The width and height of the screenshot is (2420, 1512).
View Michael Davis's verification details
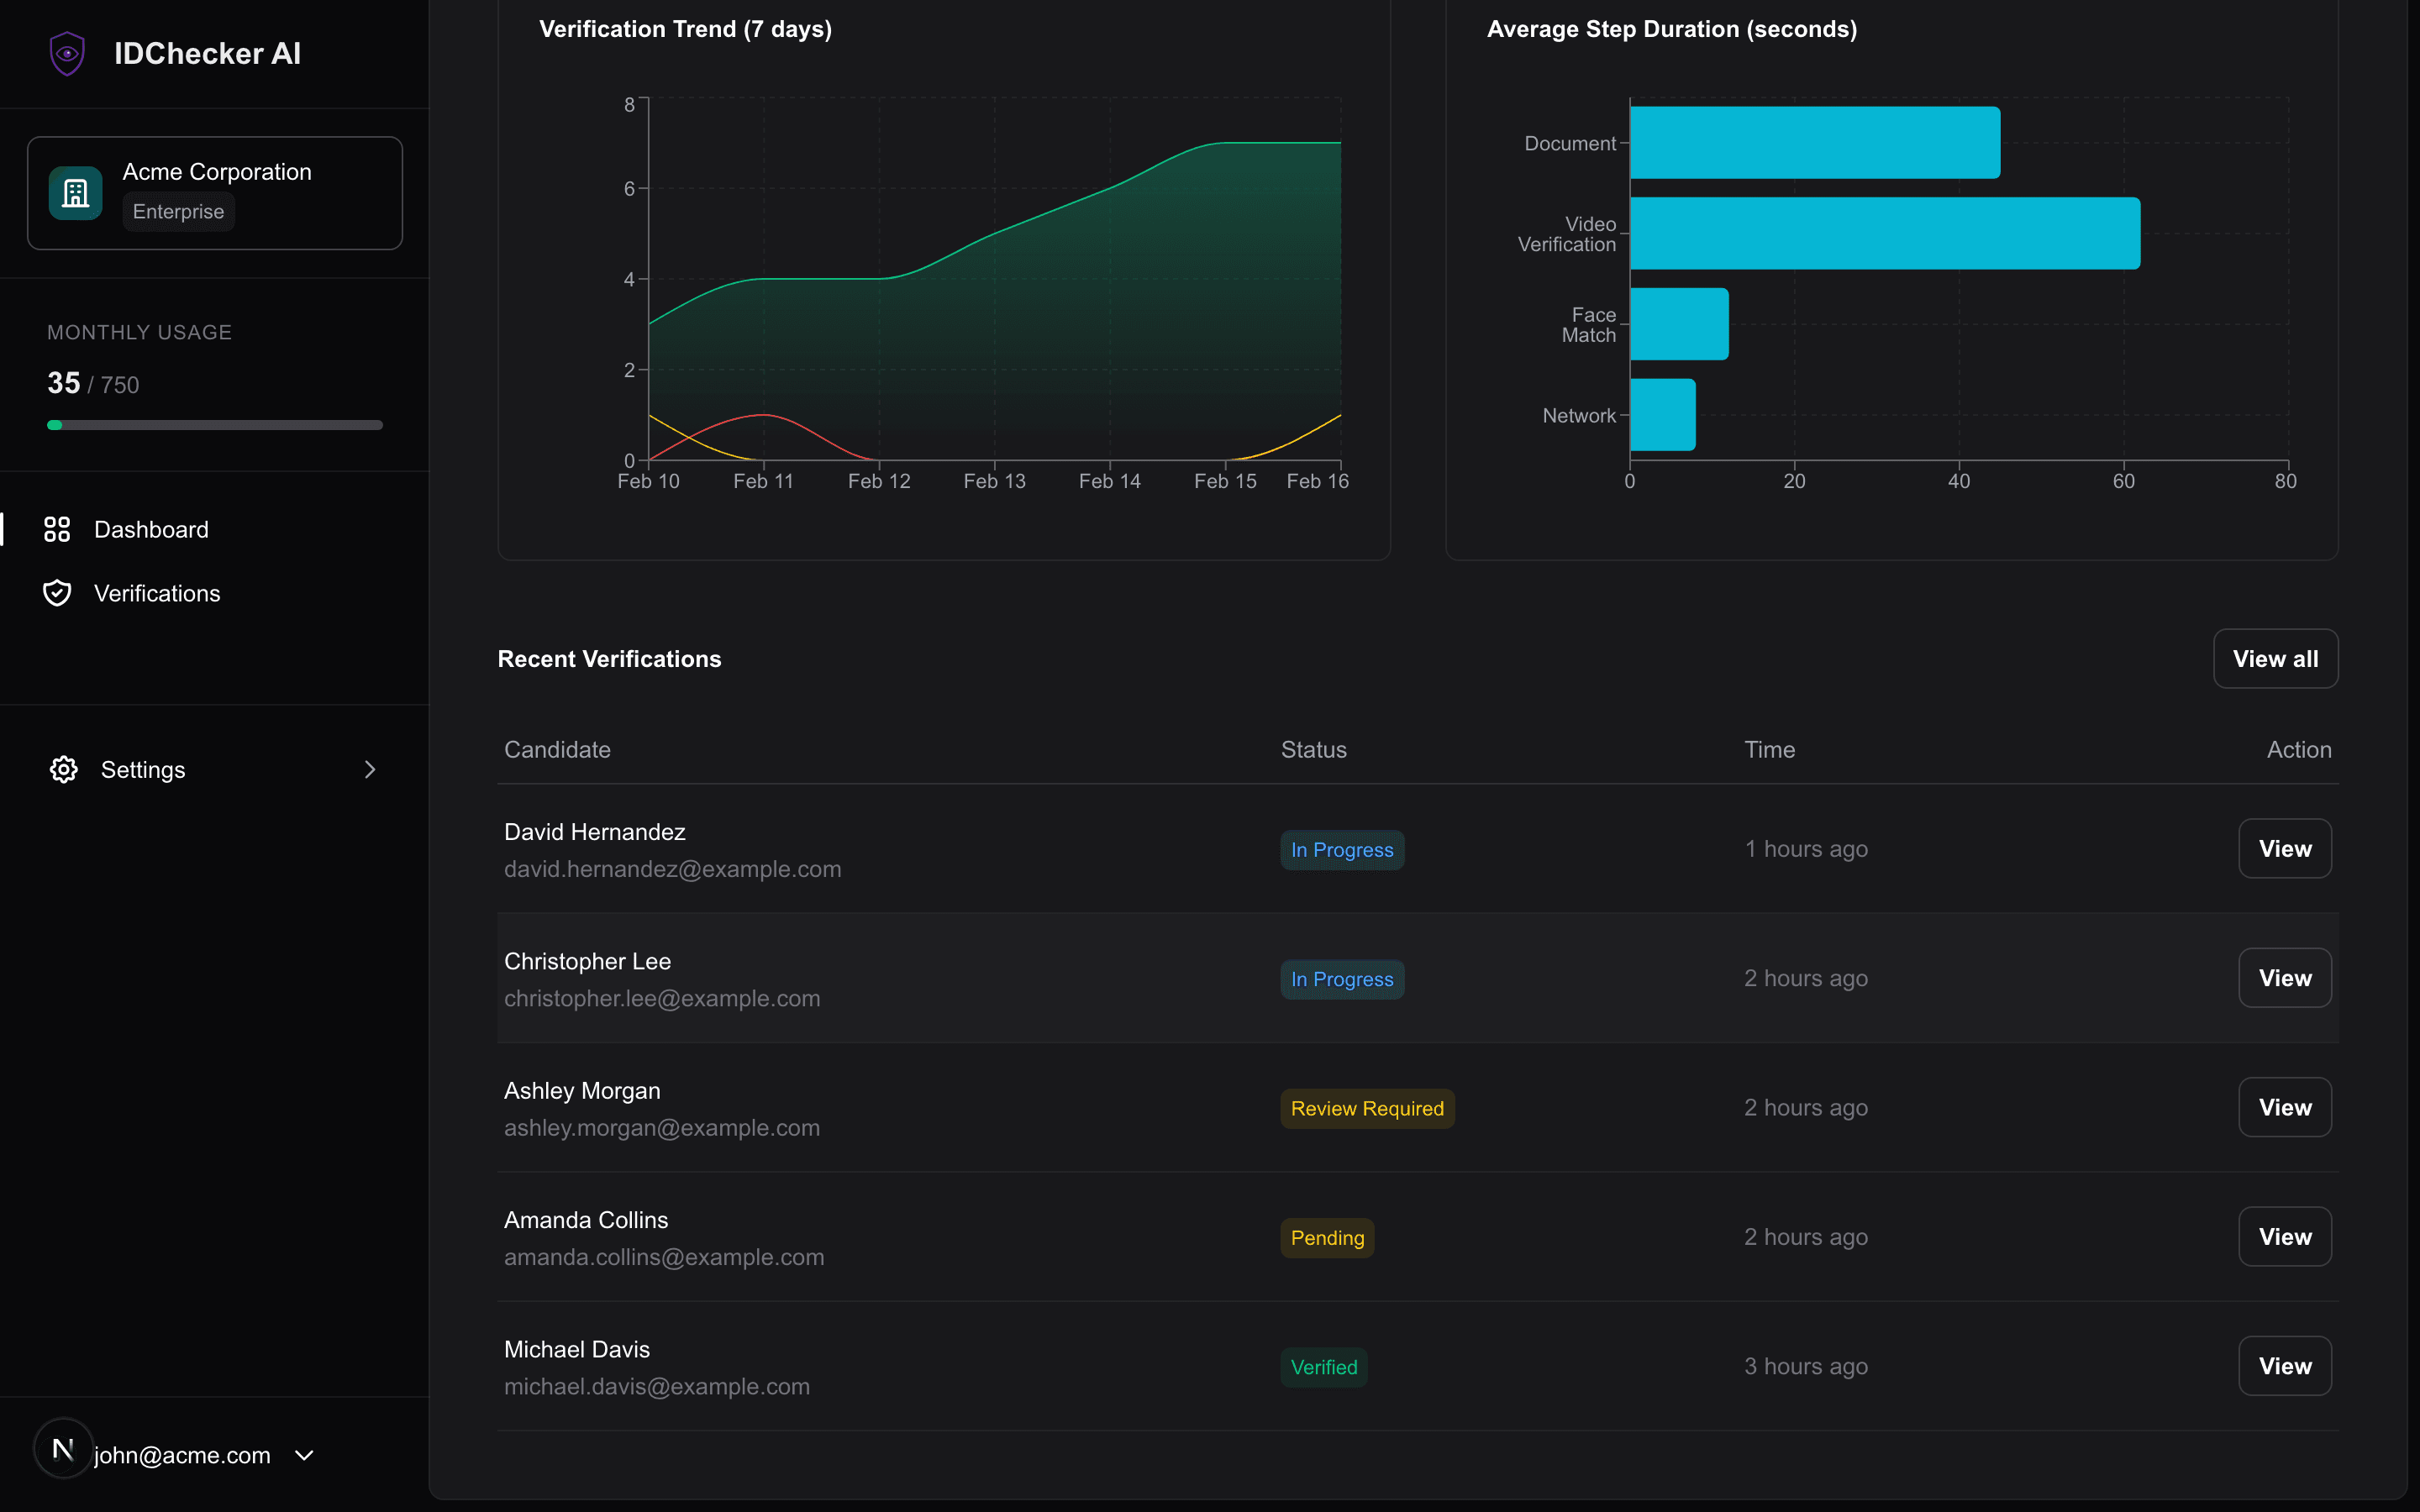tap(2284, 1365)
